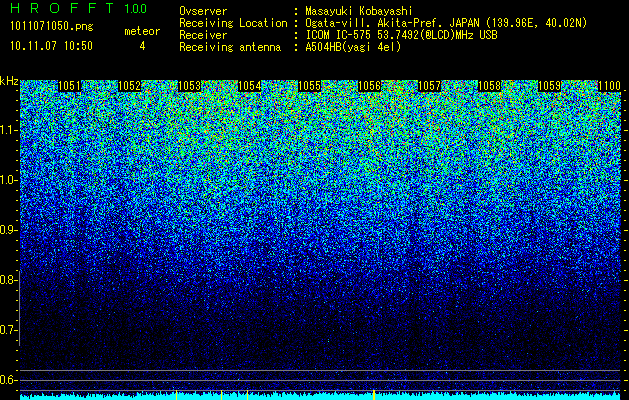This screenshot has width=629, height=400.
Task: Click the 1.0 frequency axis label
Action: tap(8, 181)
